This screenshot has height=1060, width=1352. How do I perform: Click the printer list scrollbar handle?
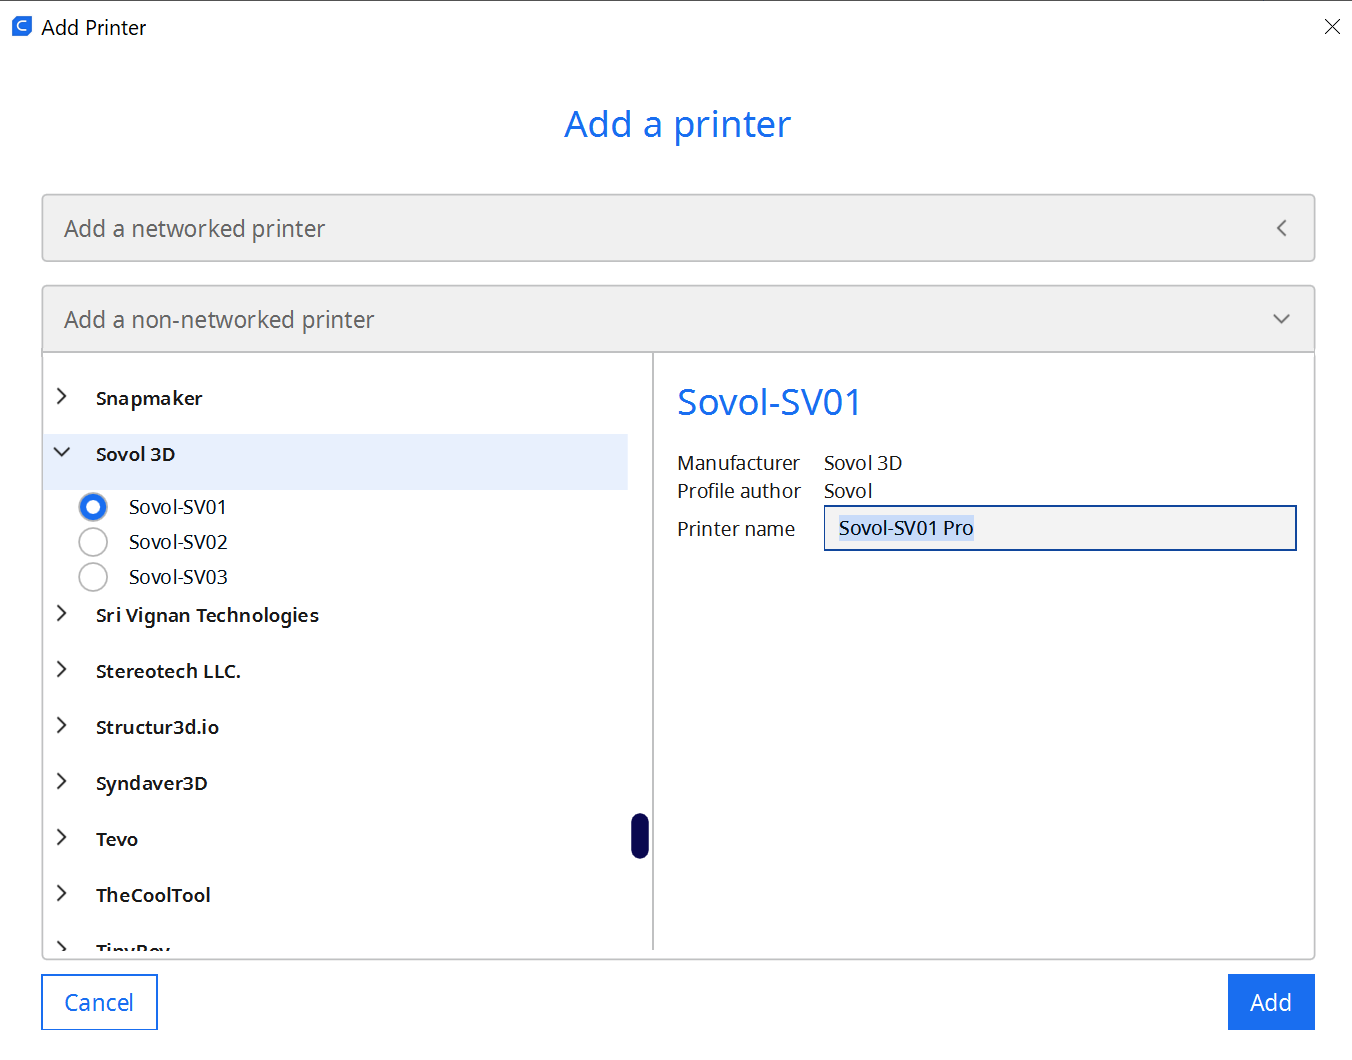640,836
